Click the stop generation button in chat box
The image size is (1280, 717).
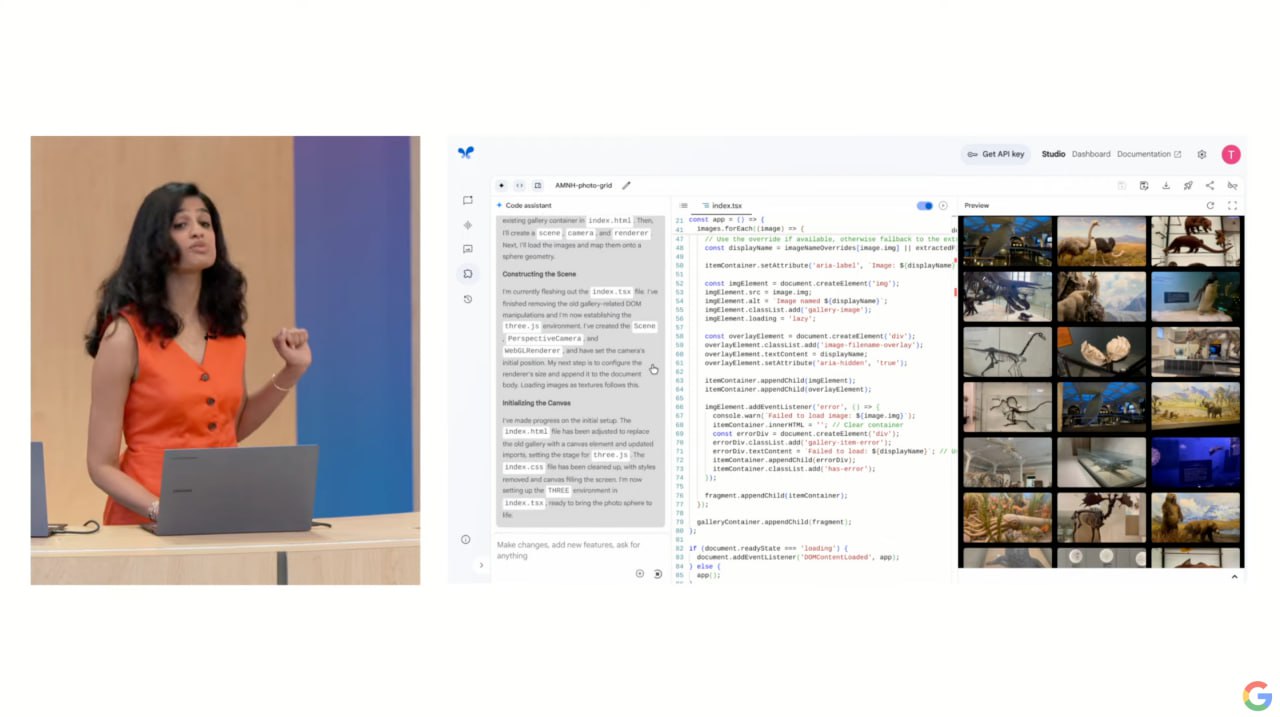click(x=657, y=574)
